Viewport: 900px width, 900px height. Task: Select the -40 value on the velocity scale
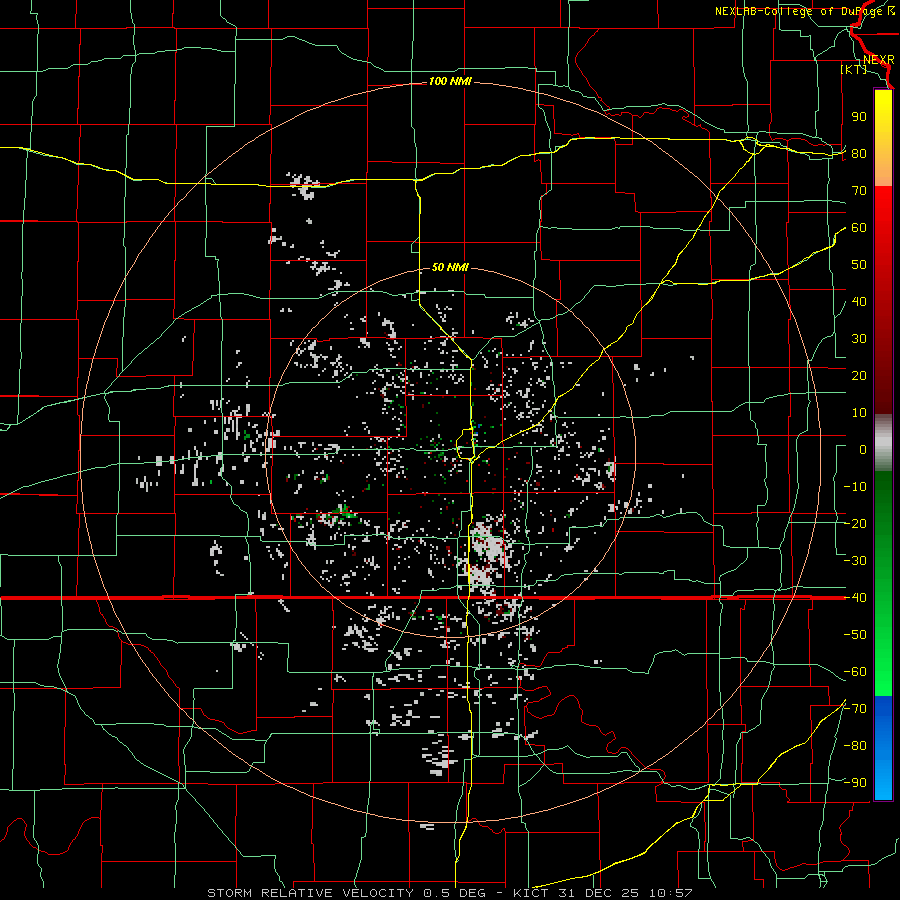click(855, 598)
